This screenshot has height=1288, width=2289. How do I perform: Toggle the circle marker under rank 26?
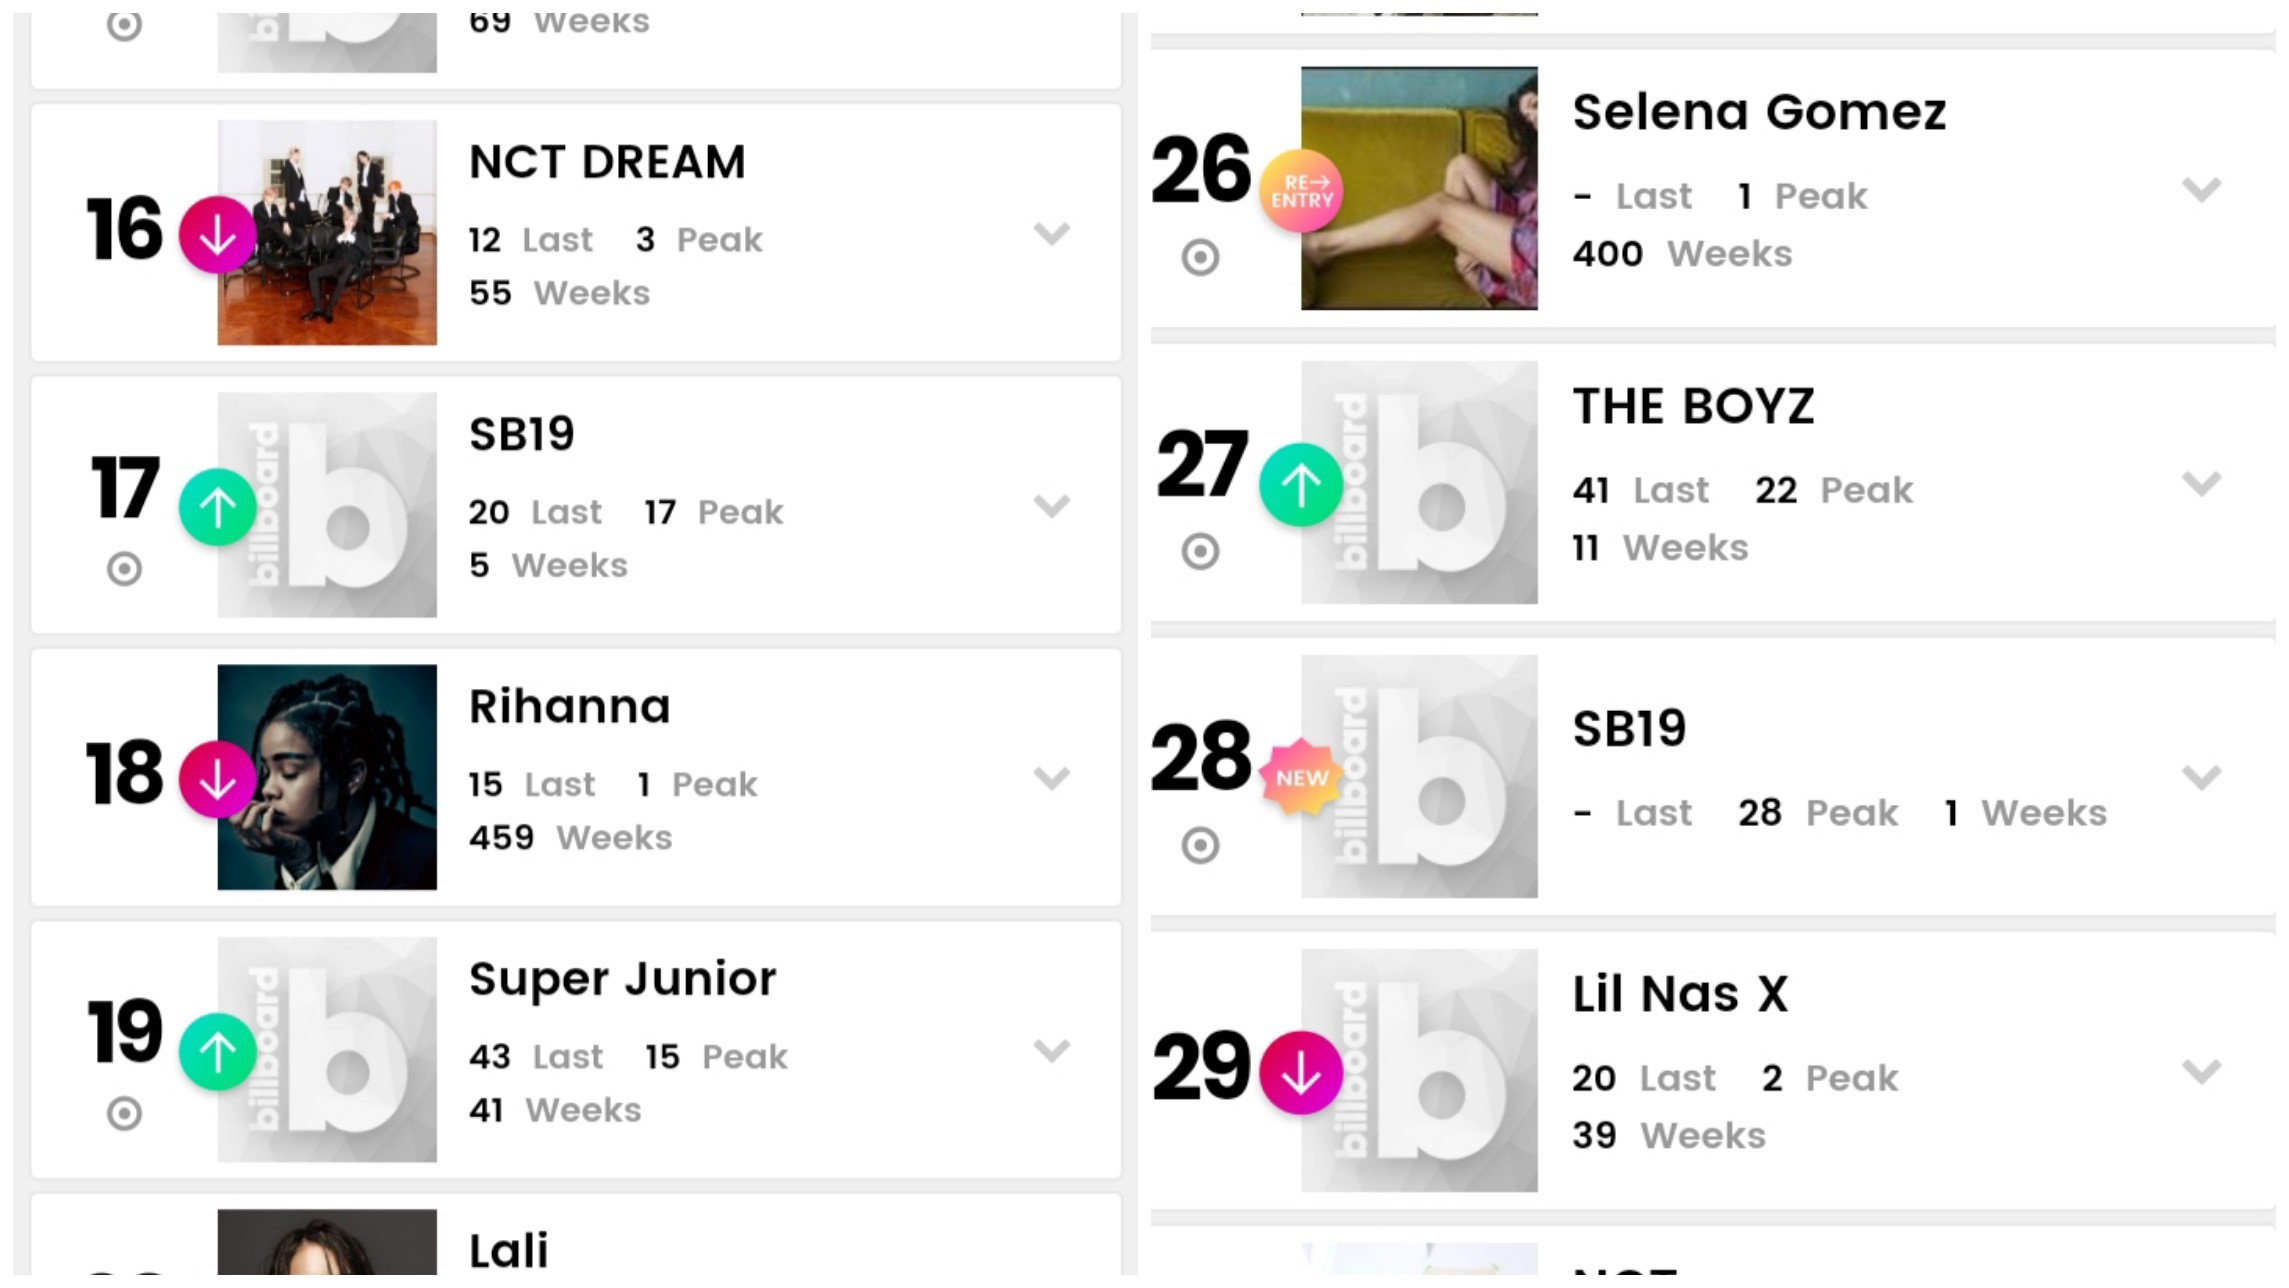pos(1200,258)
